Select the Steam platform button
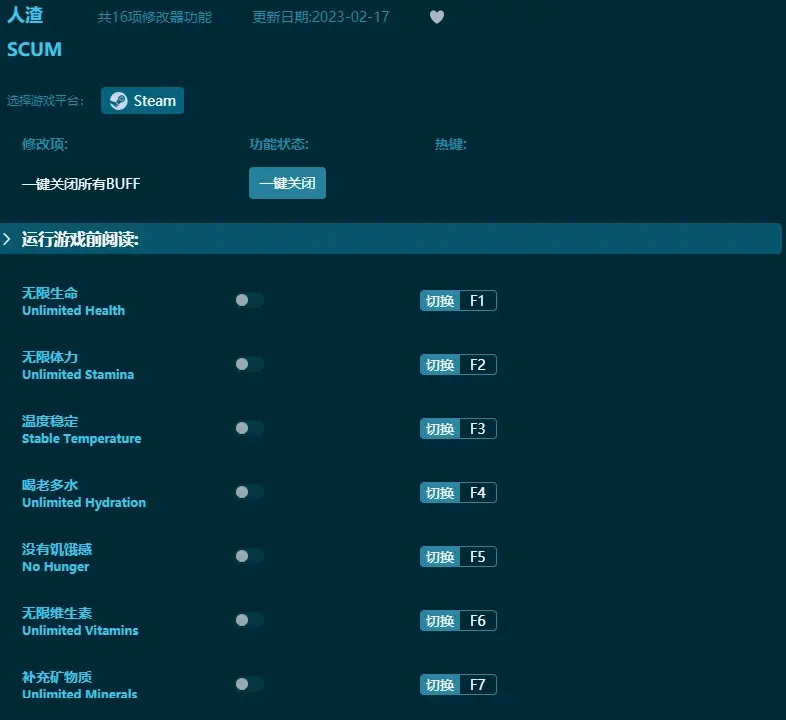Screen dimensions: 786x720 (142, 101)
